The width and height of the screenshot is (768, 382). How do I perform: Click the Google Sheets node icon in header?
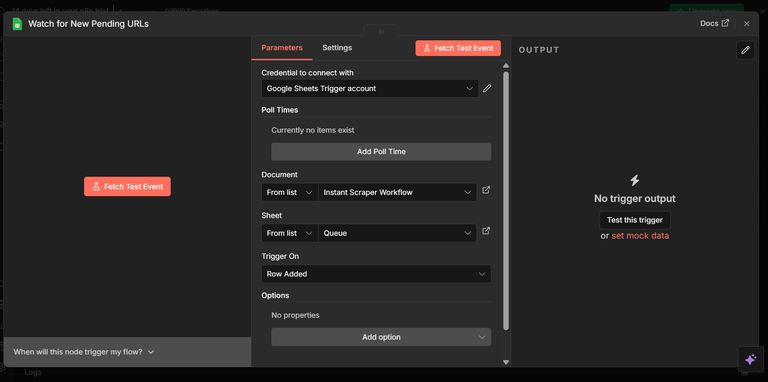[17, 24]
